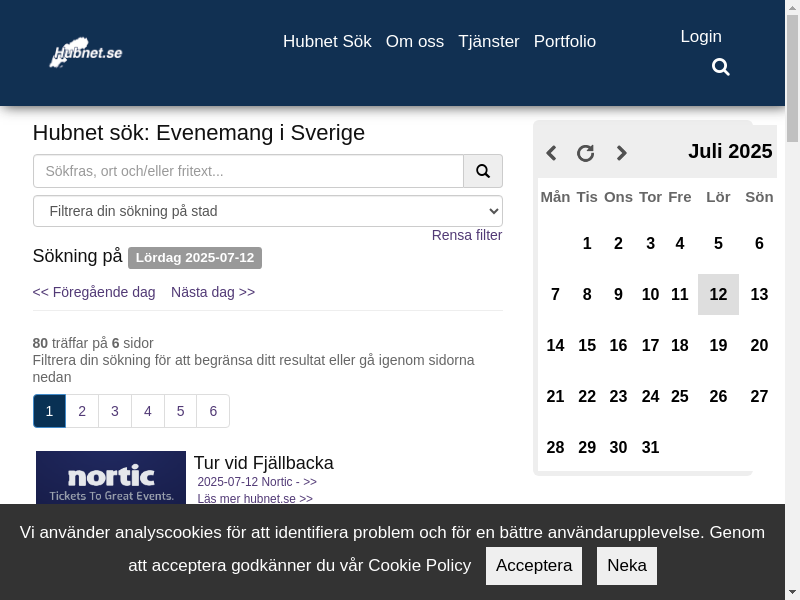The height and width of the screenshot is (600, 800).
Task: Select July 10 in calendar
Action: coord(651,294)
